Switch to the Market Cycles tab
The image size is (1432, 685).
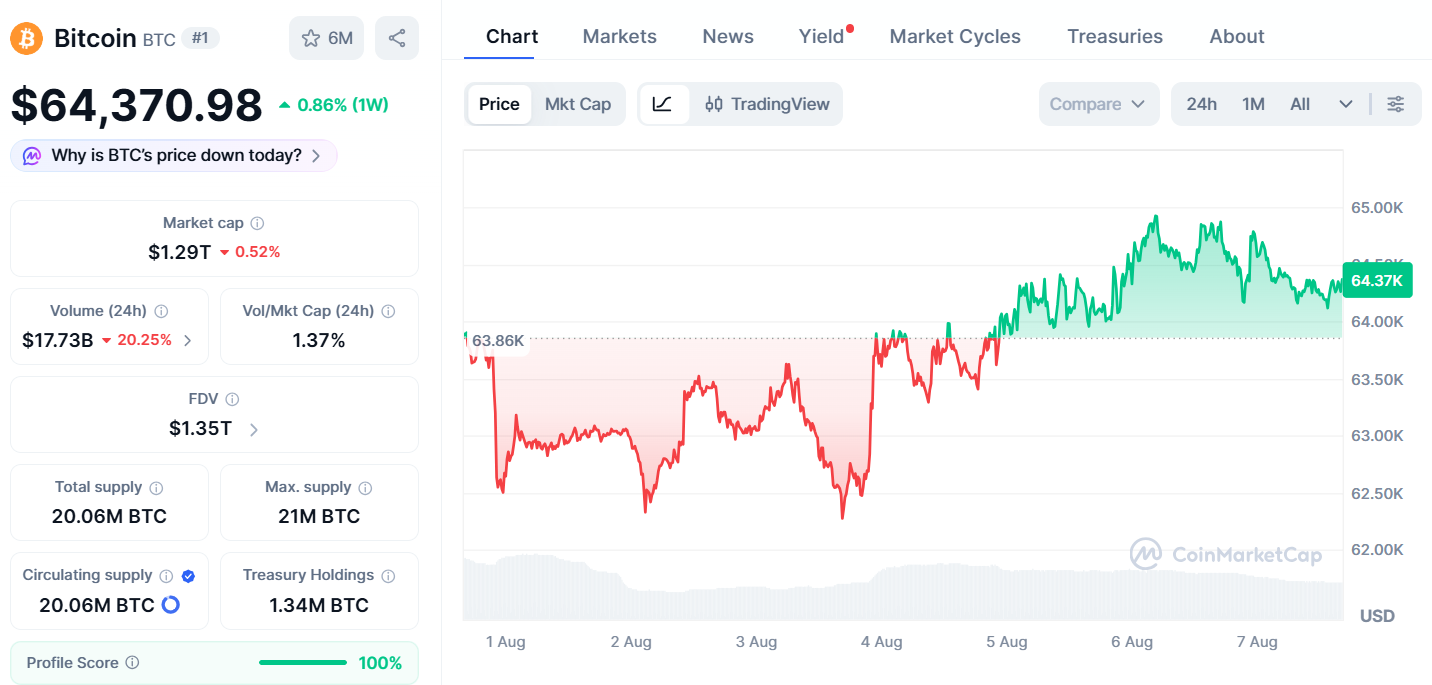pos(955,36)
